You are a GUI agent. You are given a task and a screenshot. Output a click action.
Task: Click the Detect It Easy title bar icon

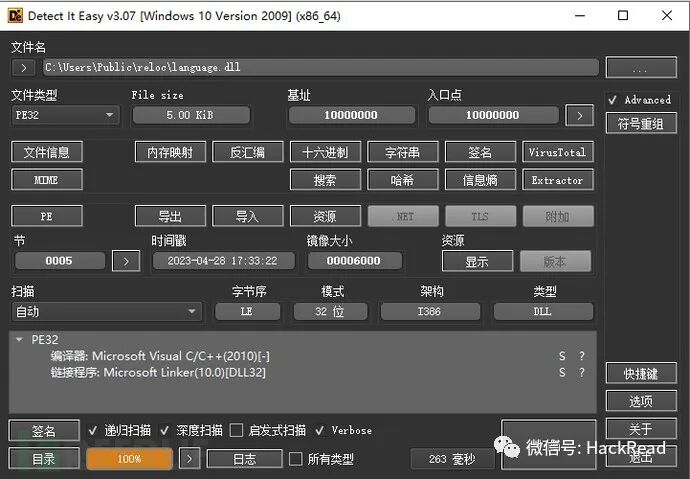15,15
